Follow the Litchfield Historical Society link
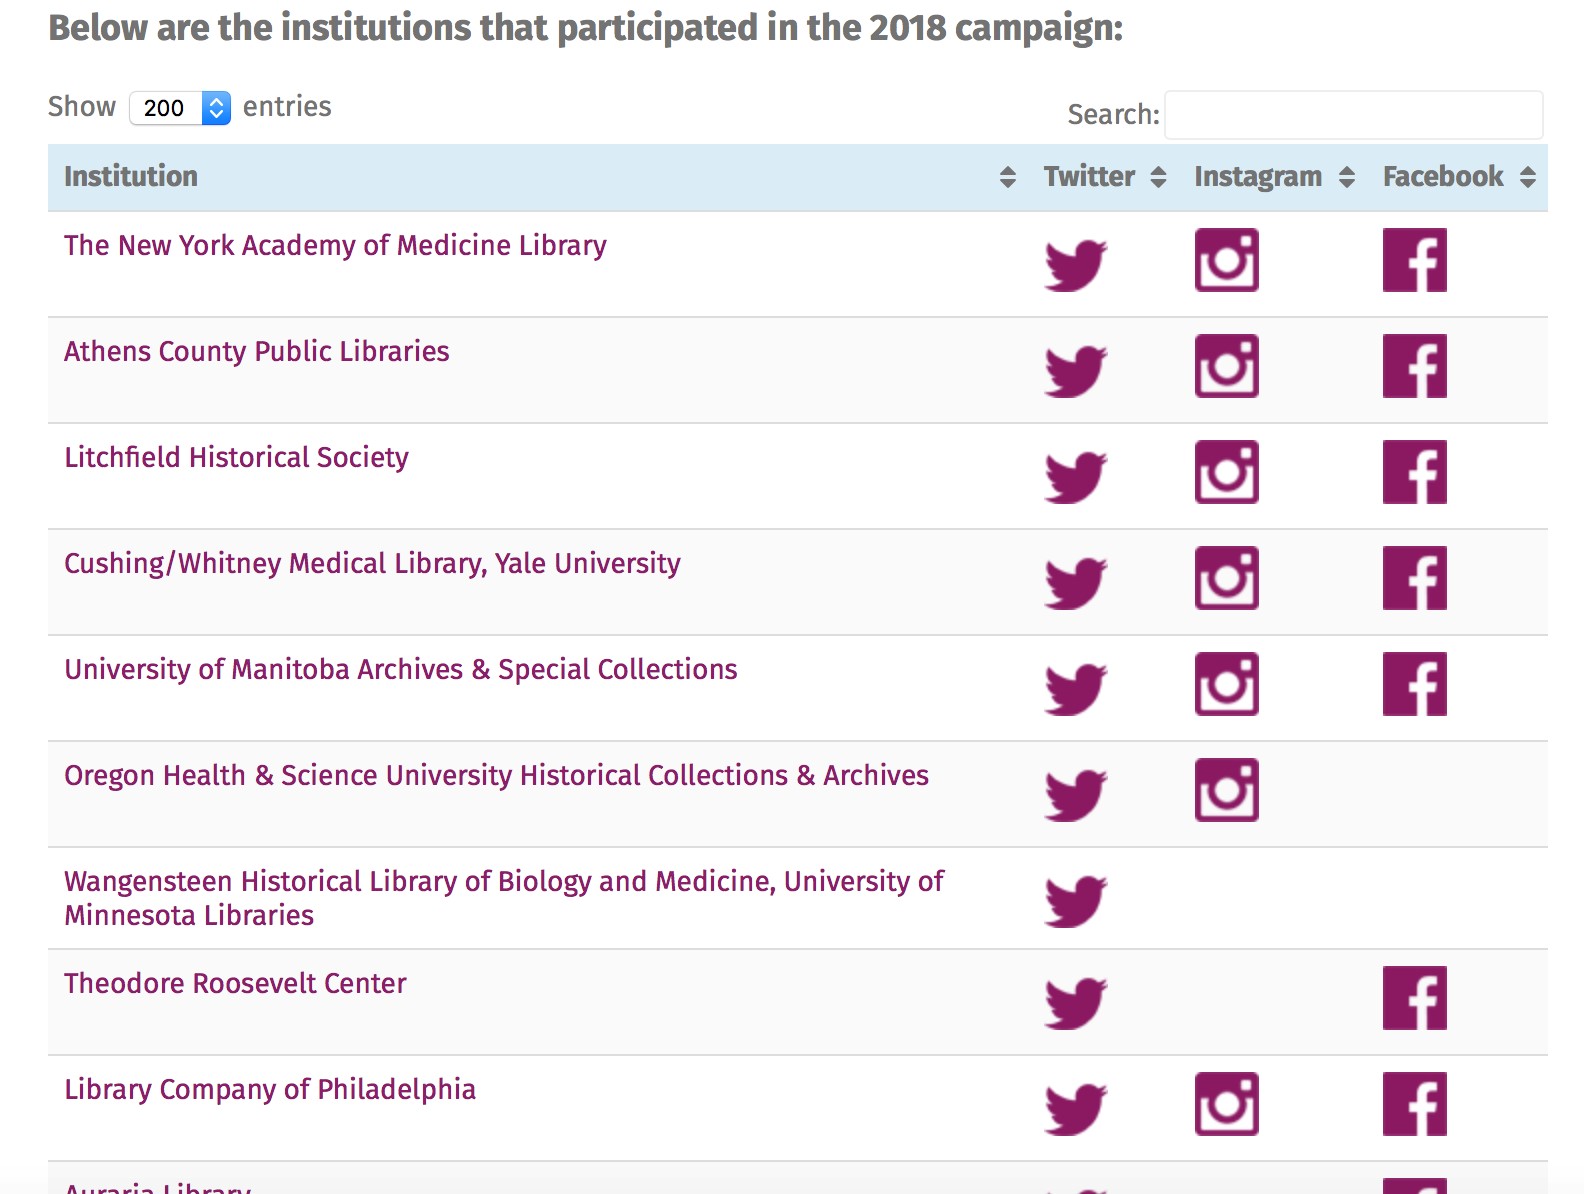Viewport: 1584px width, 1194px height. coord(236,458)
